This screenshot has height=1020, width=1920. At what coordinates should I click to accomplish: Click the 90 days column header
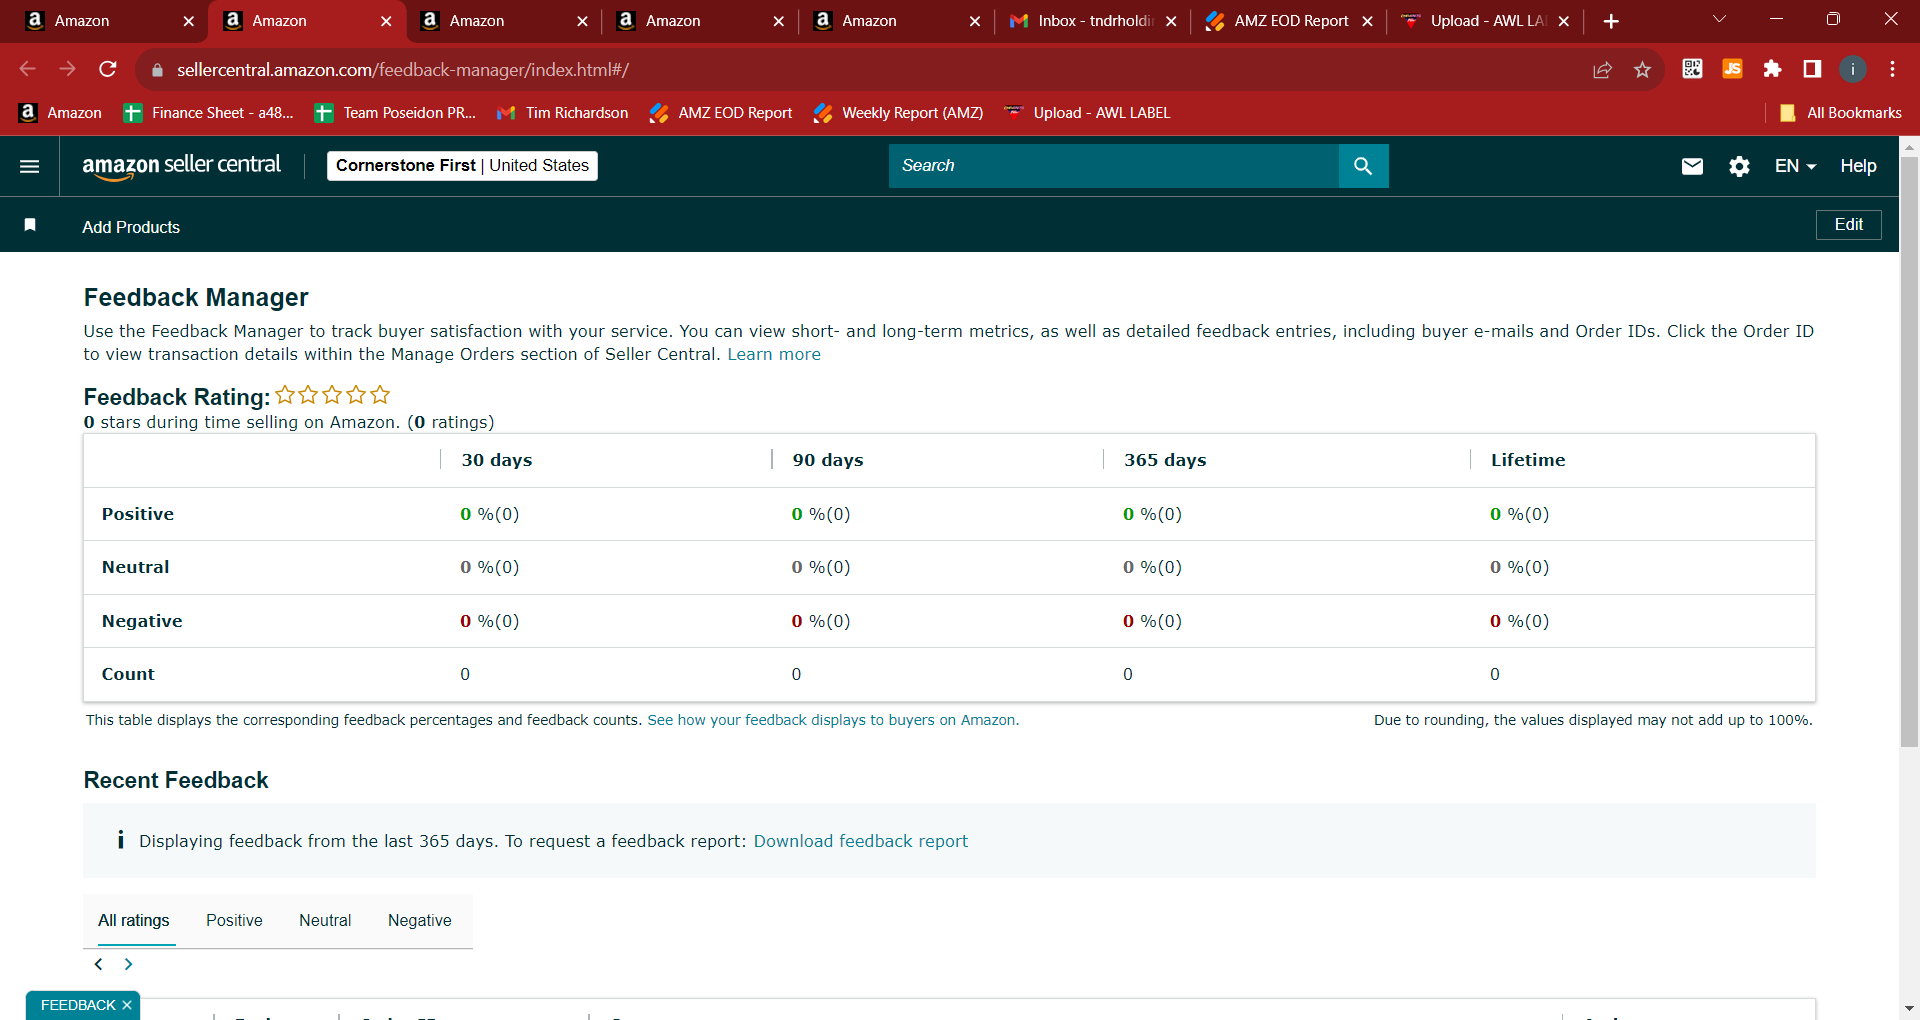pos(828,460)
